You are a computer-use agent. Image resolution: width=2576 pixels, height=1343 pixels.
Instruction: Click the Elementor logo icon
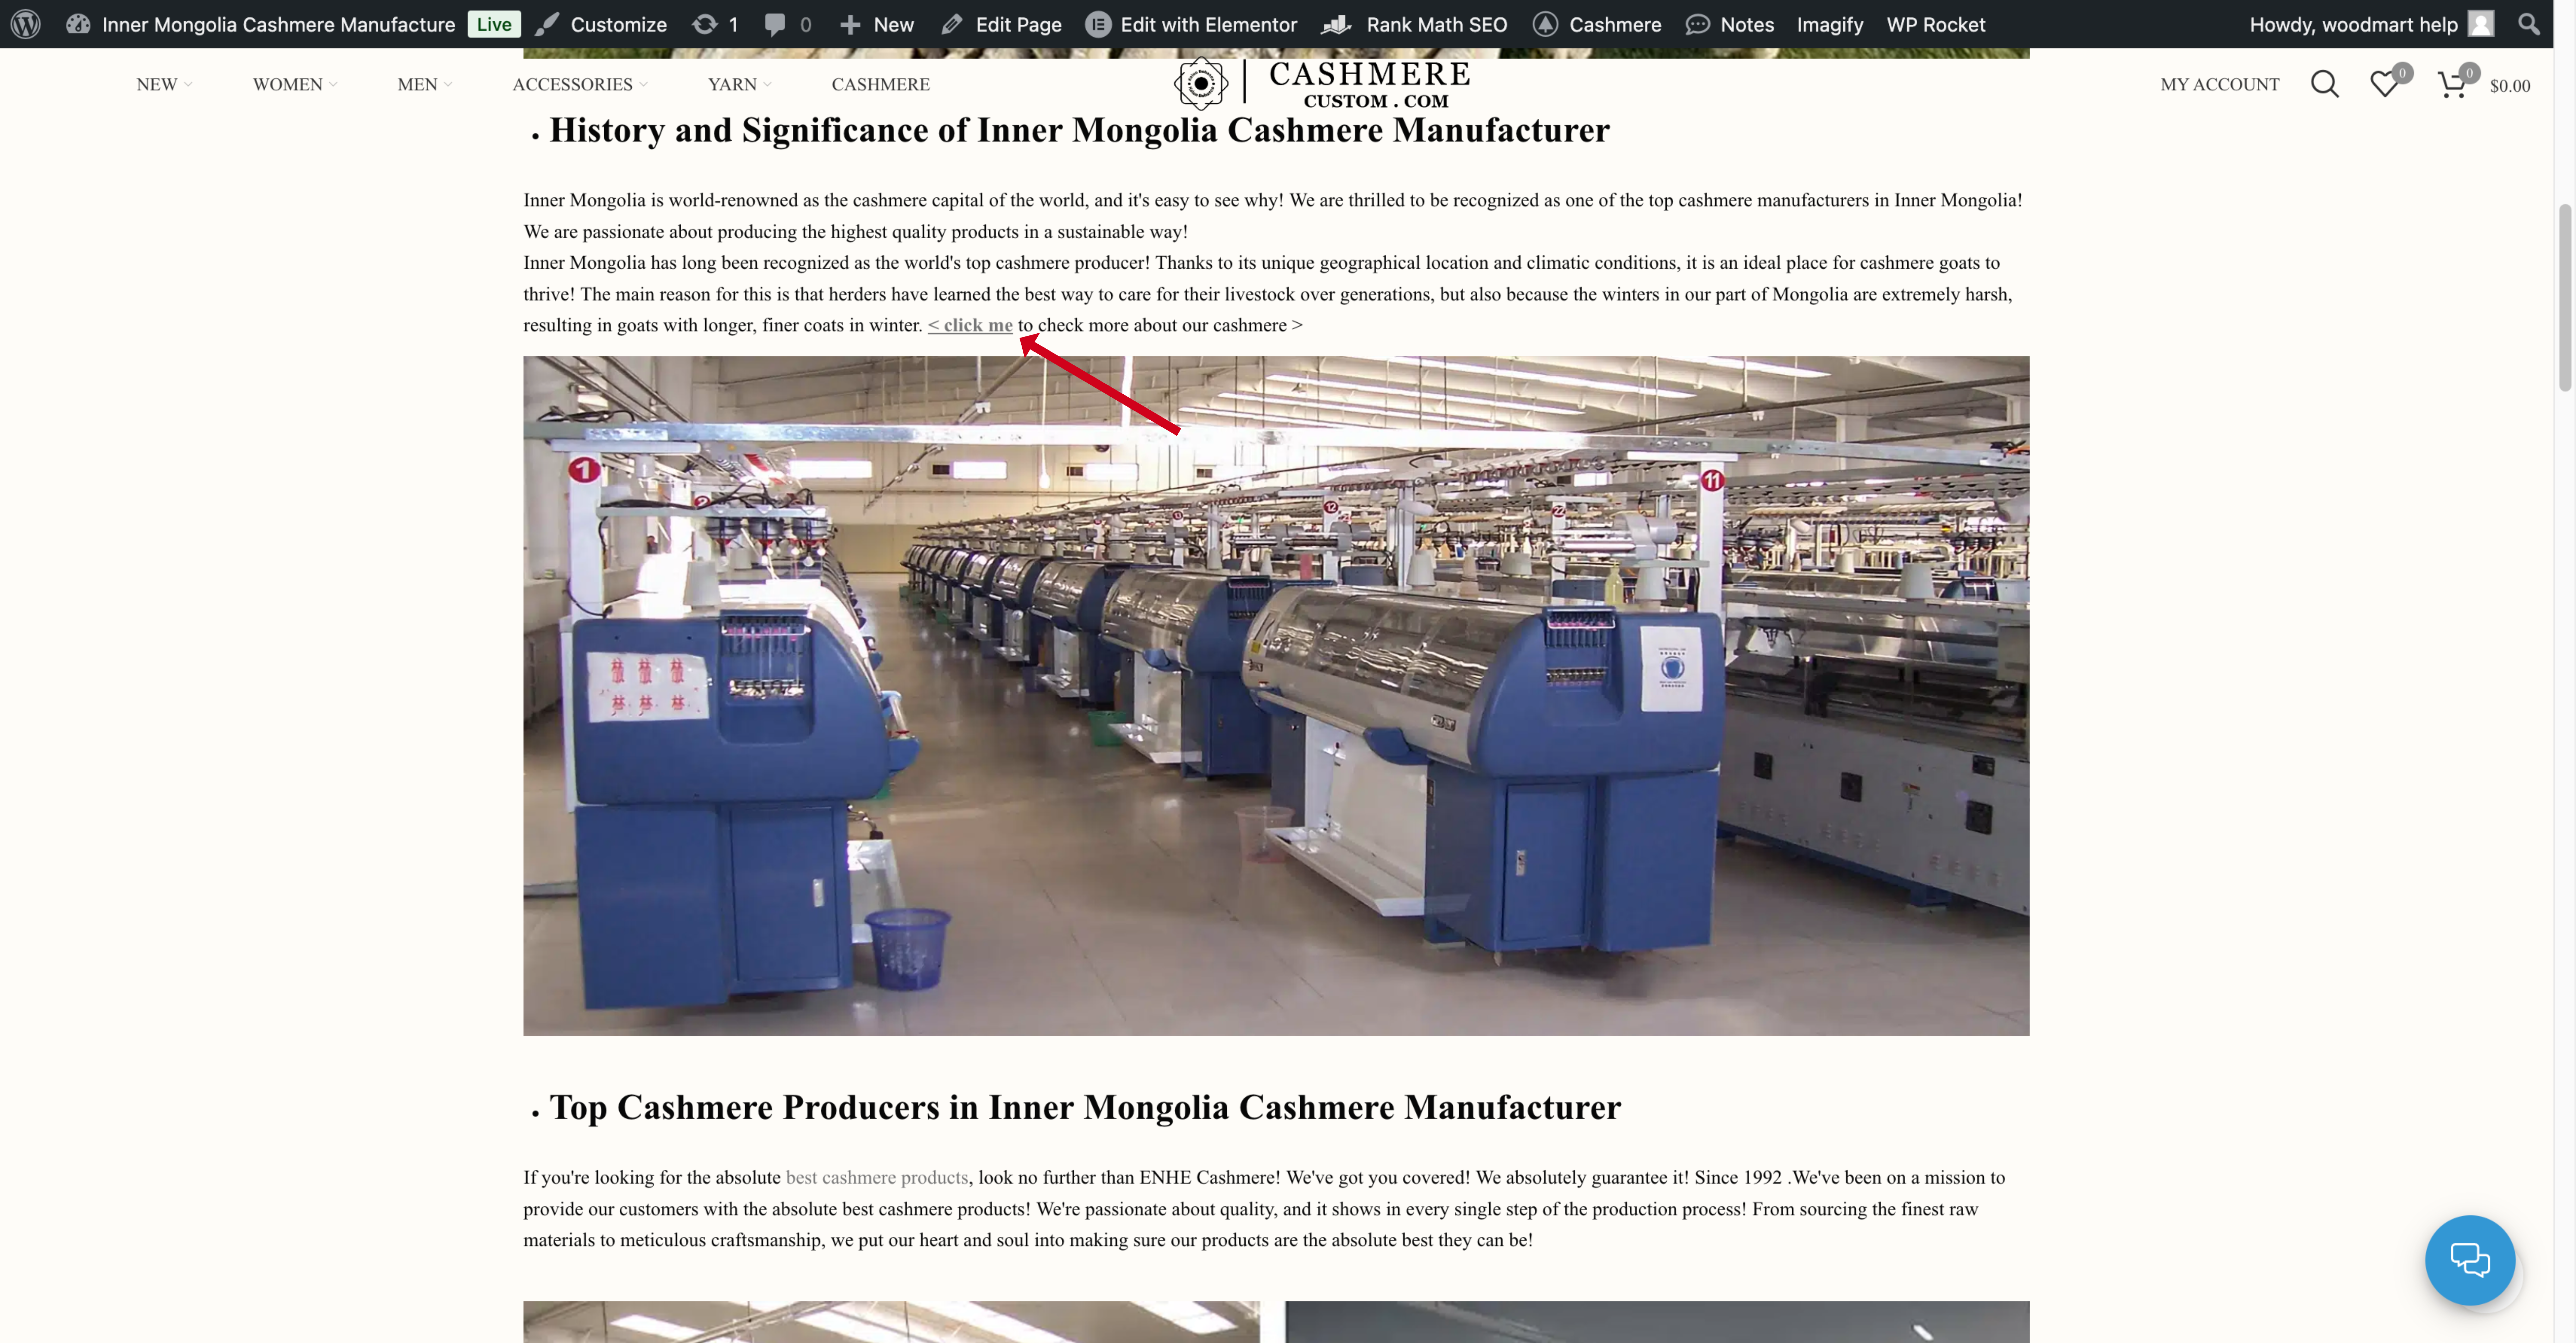(x=1098, y=24)
